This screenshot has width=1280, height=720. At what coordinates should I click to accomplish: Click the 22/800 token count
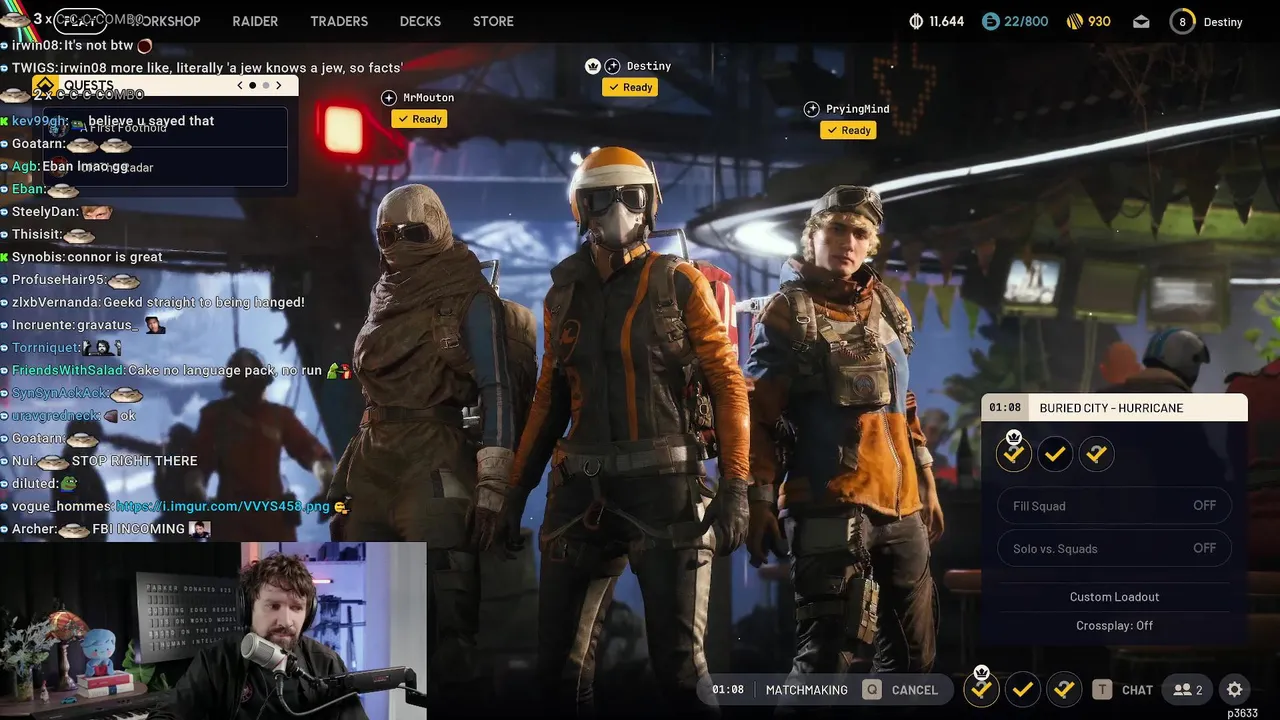1027,21
